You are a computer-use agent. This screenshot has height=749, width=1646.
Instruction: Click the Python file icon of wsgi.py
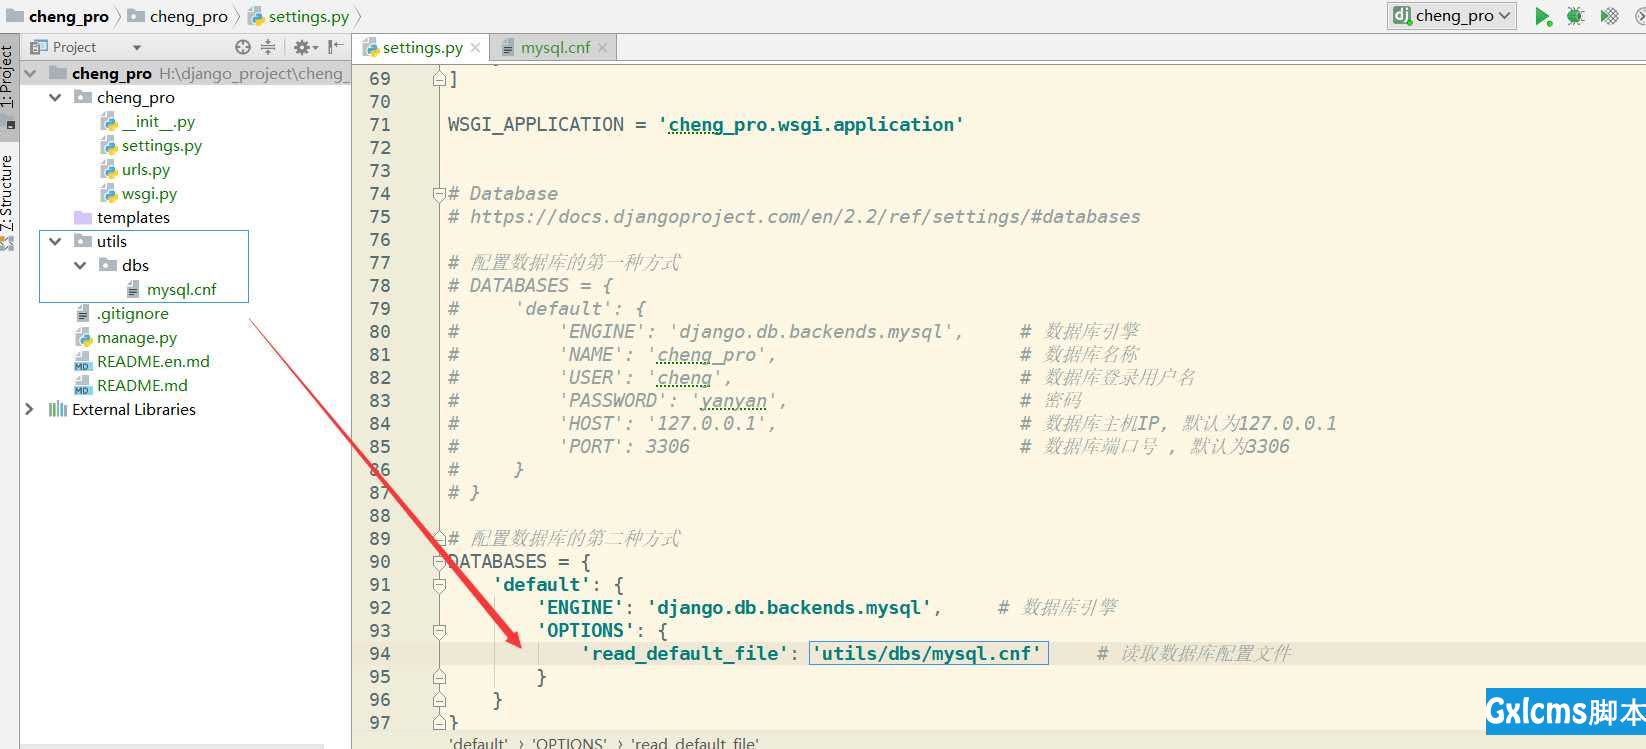(x=109, y=194)
